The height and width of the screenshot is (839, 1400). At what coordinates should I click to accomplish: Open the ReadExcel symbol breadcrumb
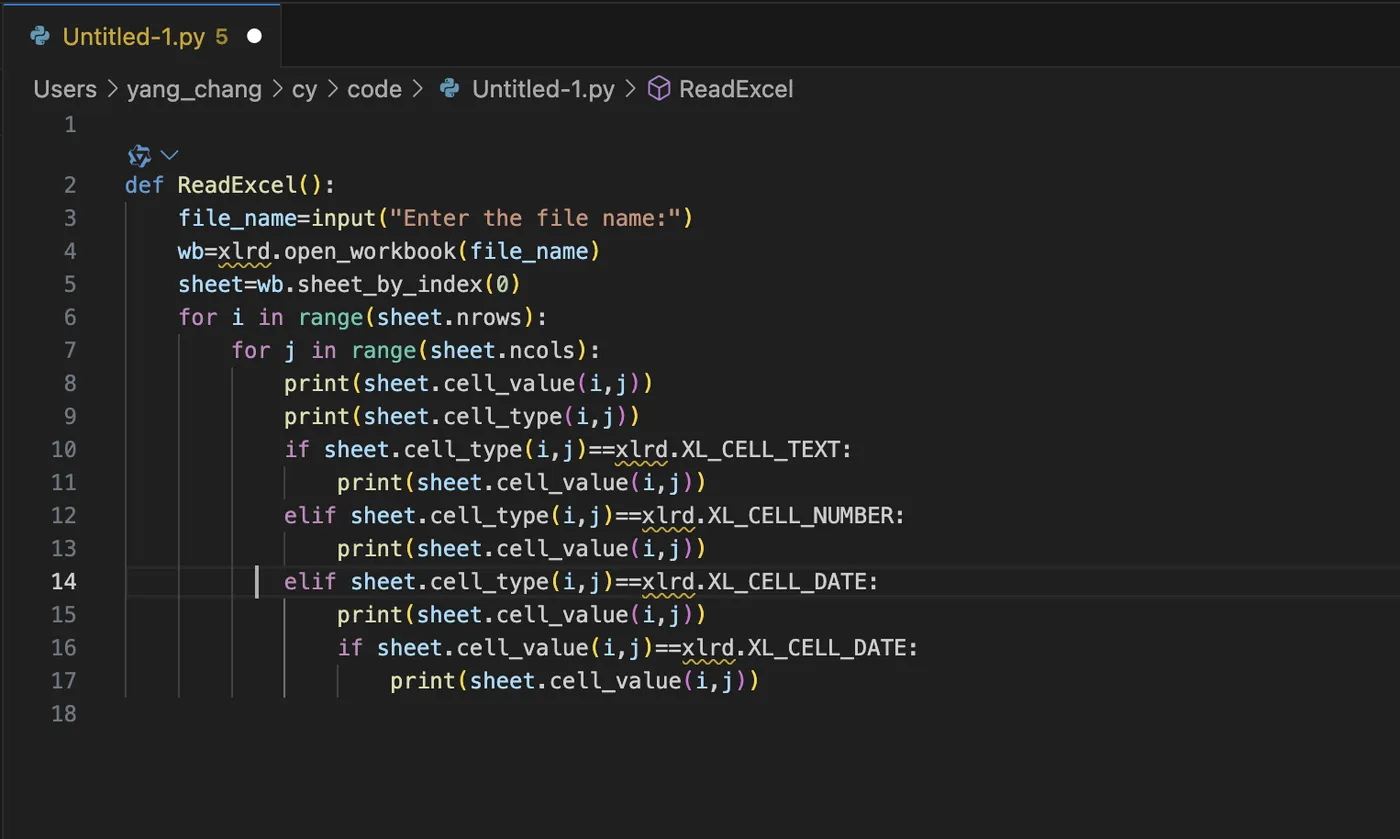tap(736, 89)
